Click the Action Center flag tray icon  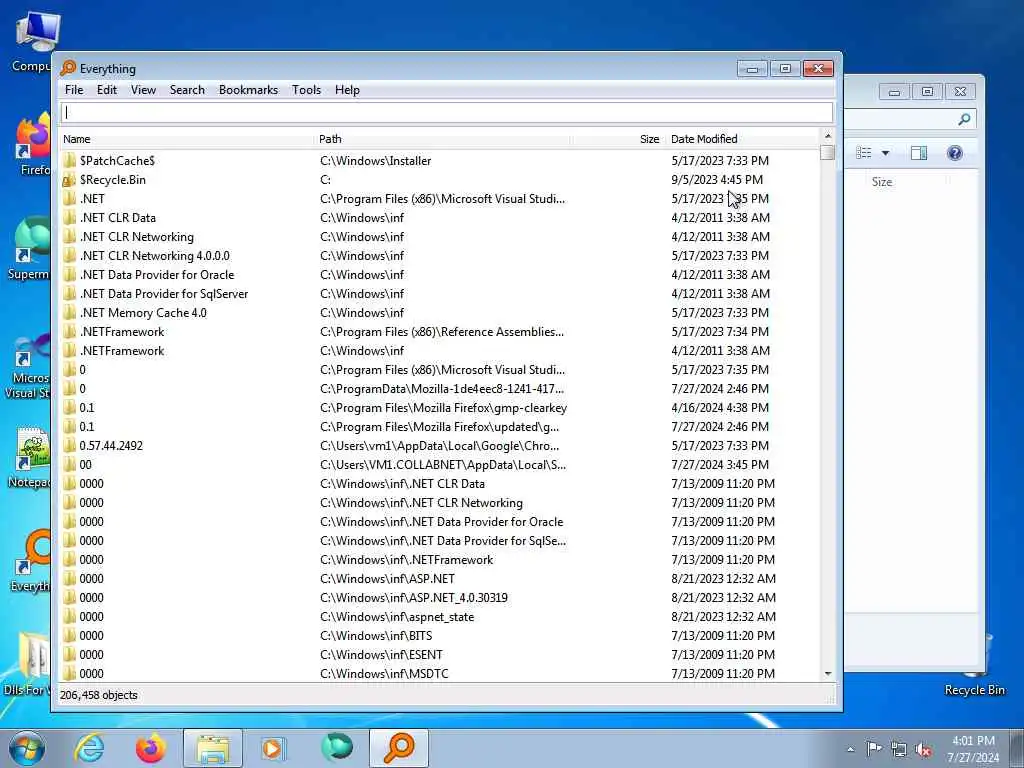874,749
